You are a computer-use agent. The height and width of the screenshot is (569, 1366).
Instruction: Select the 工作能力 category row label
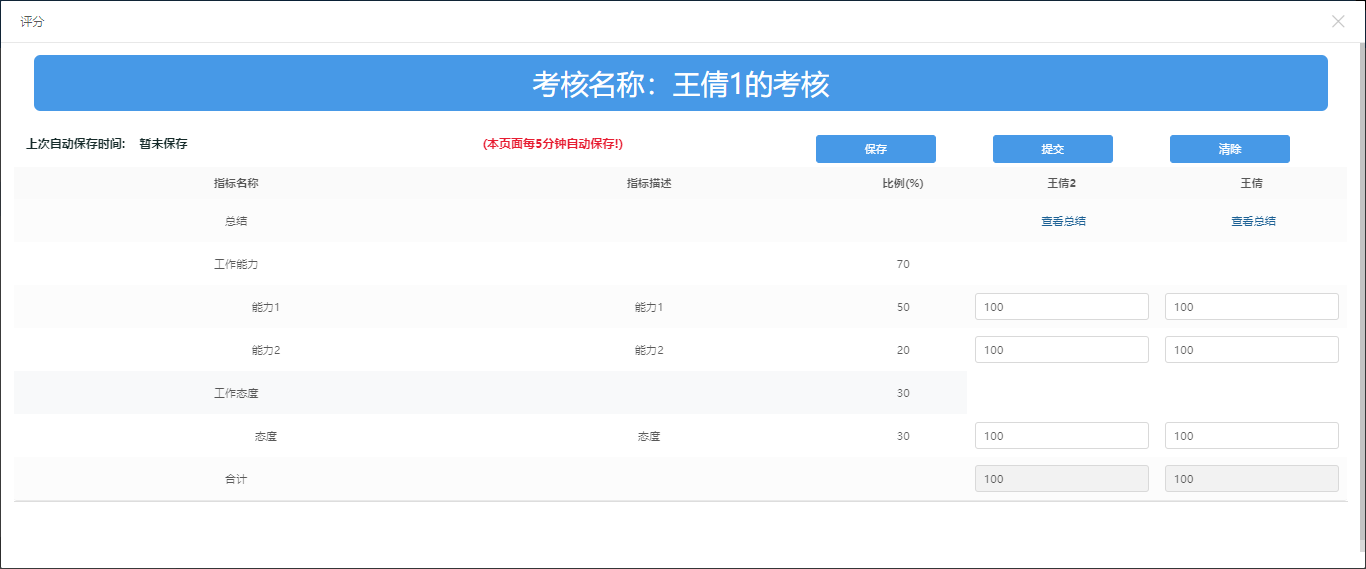236,264
